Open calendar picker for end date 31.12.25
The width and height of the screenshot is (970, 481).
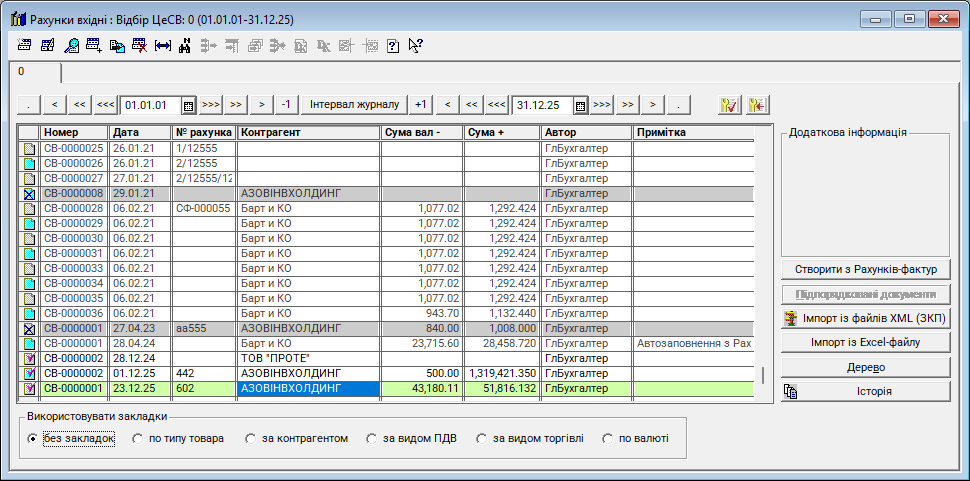[579, 105]
